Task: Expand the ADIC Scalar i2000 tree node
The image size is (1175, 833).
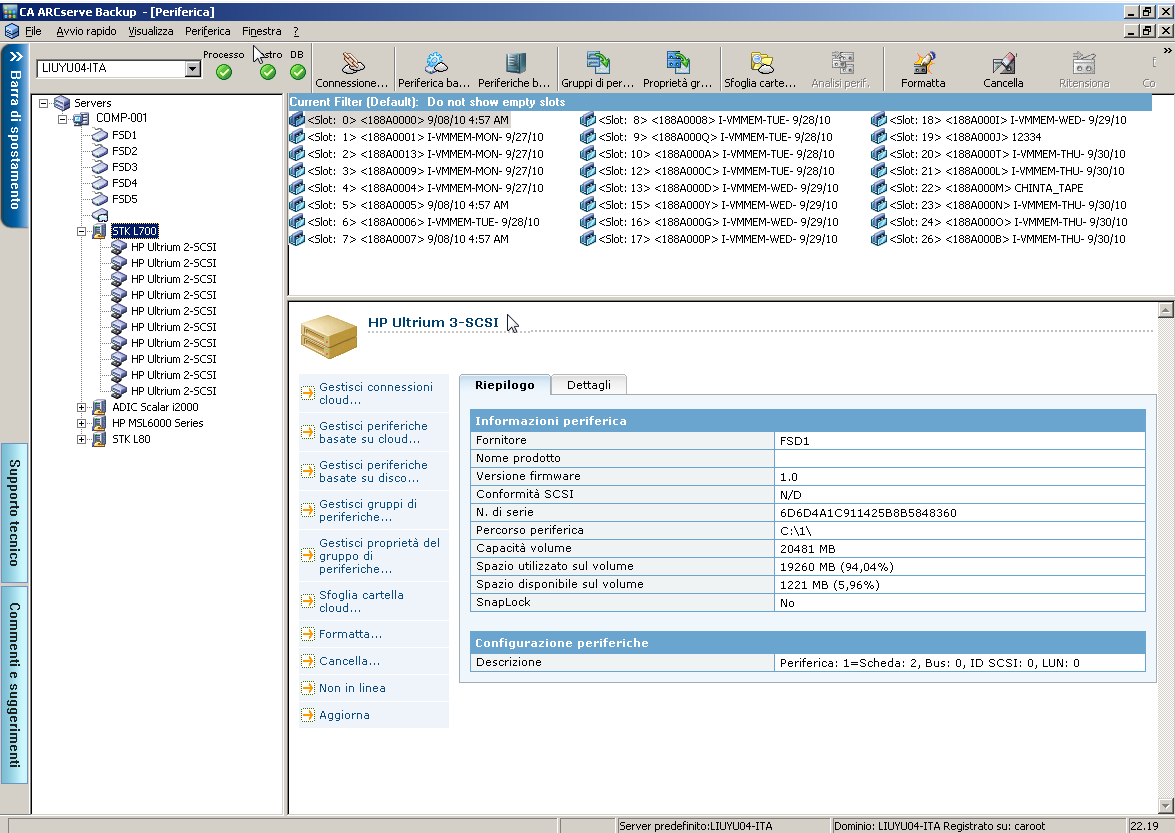Action: [82, 407]
